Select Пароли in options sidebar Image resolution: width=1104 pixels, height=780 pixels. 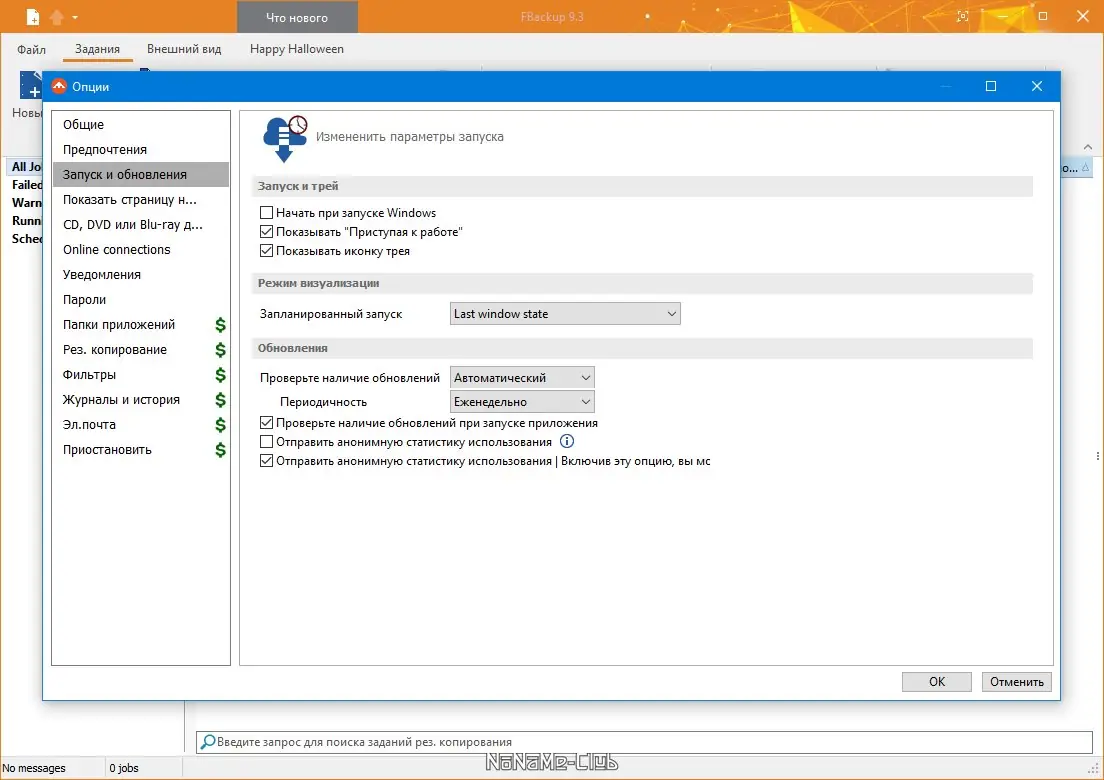pos(141,300)
